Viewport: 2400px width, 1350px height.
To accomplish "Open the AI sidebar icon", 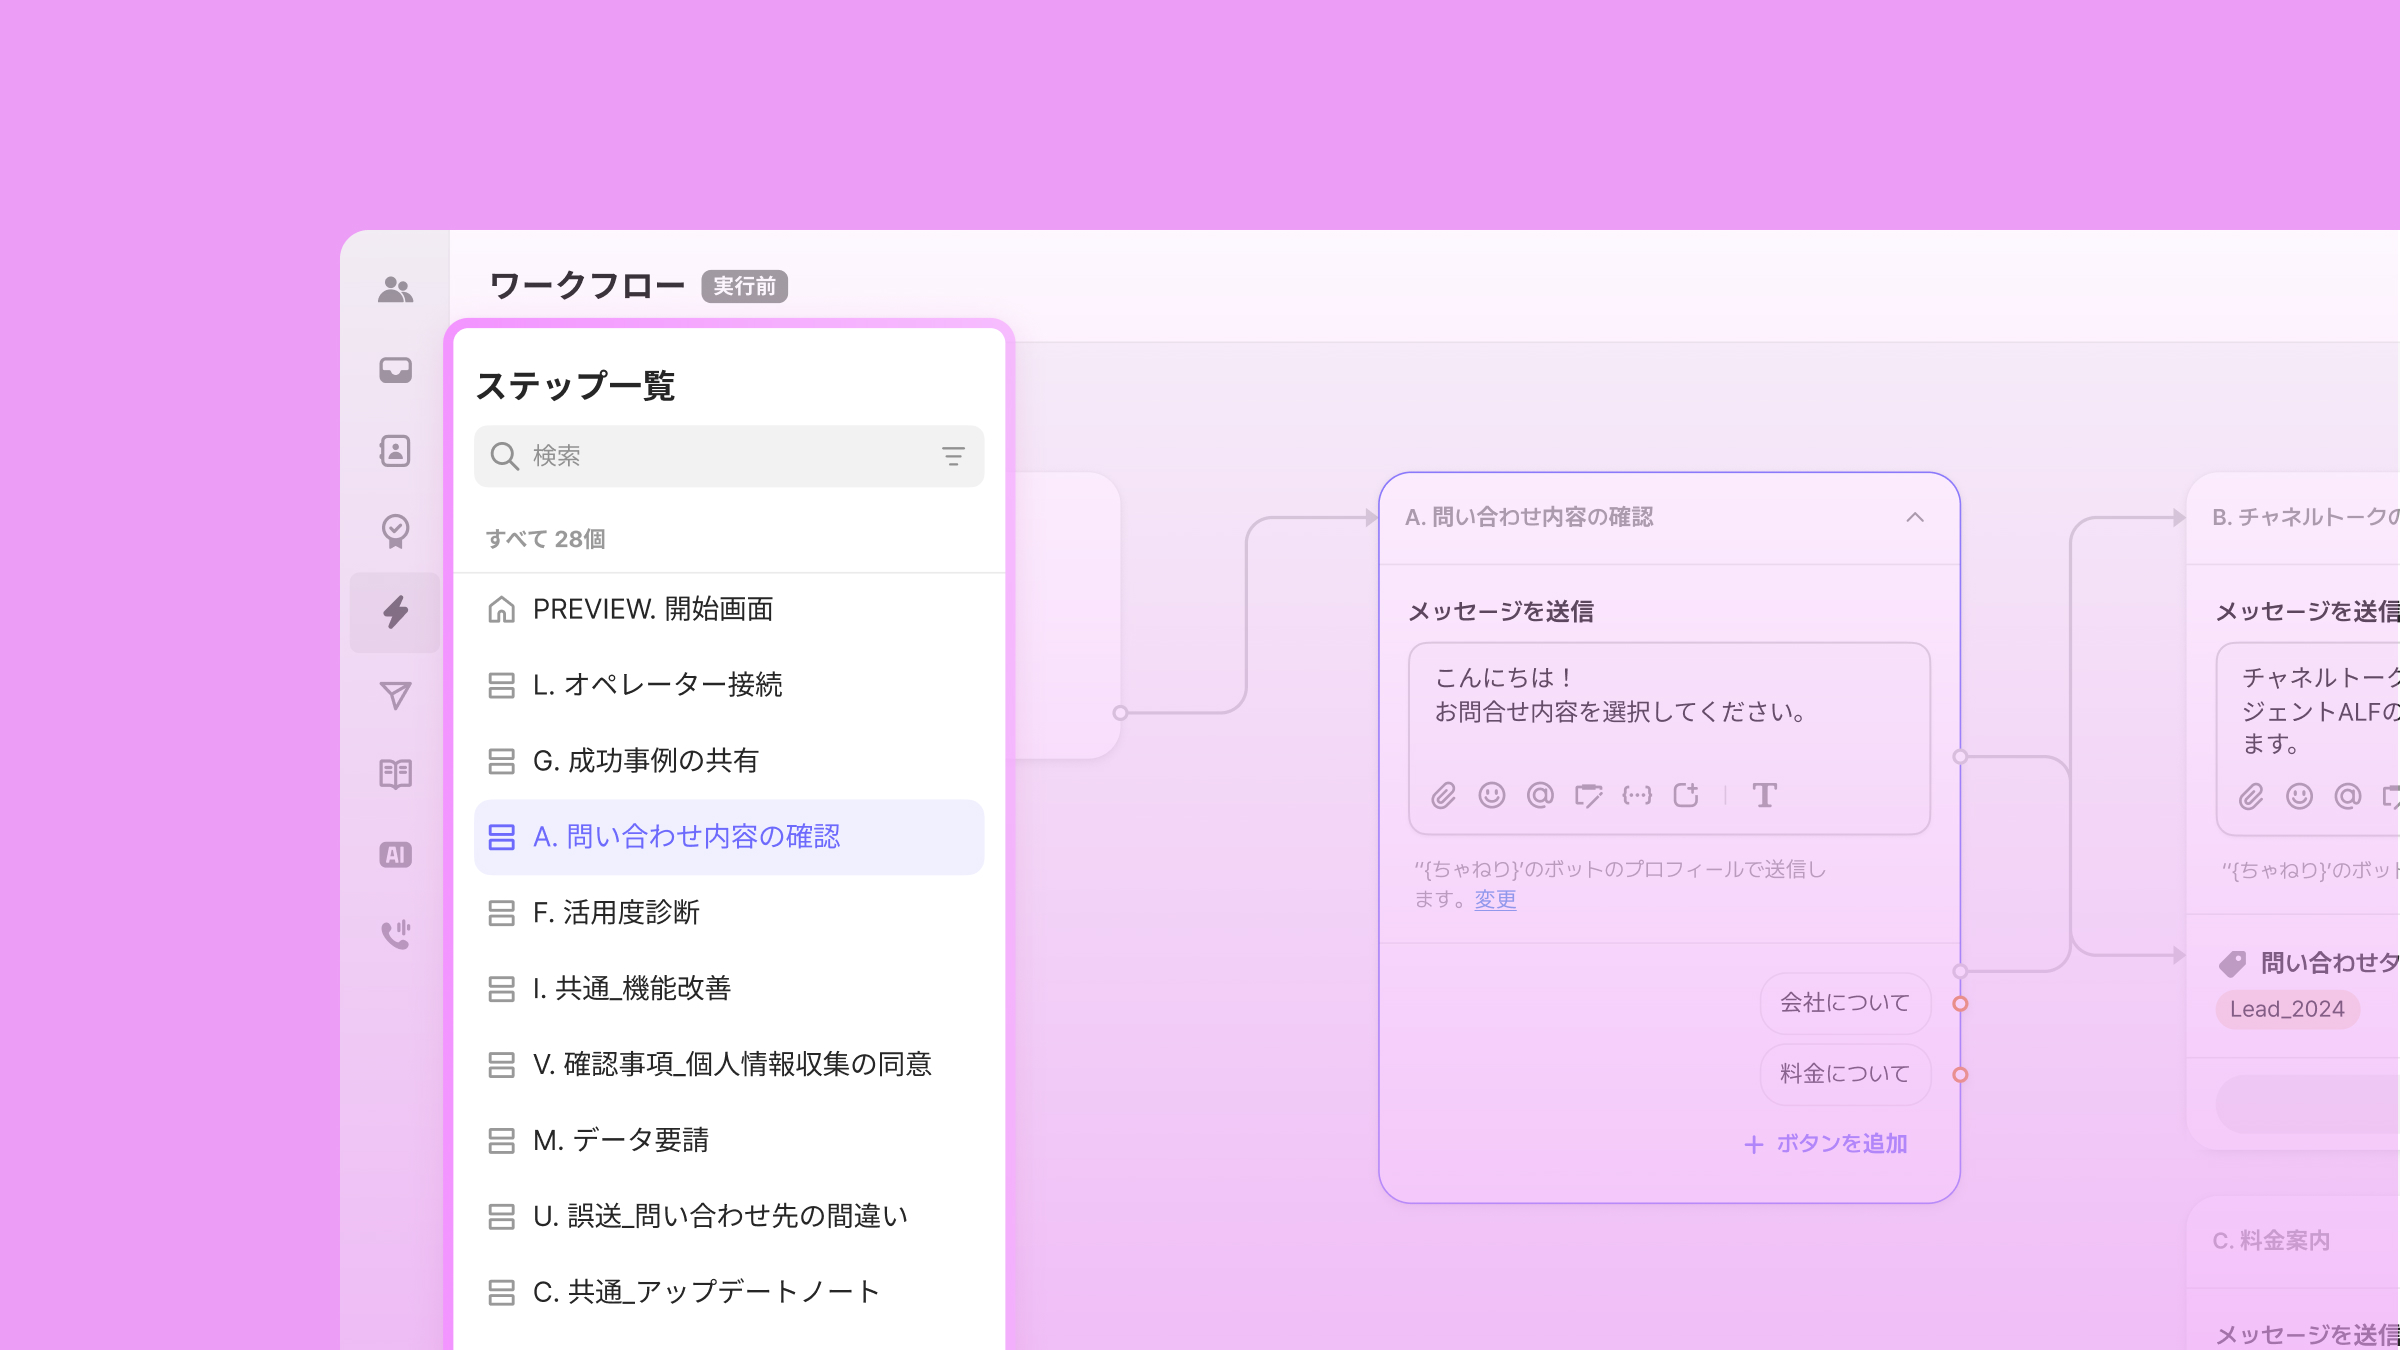I will [x=395, y=855].
